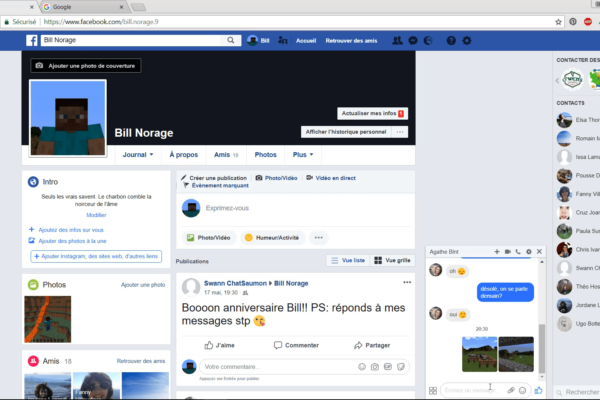Open the settings gear in top bar
The image size is (600, 400).
467,41
